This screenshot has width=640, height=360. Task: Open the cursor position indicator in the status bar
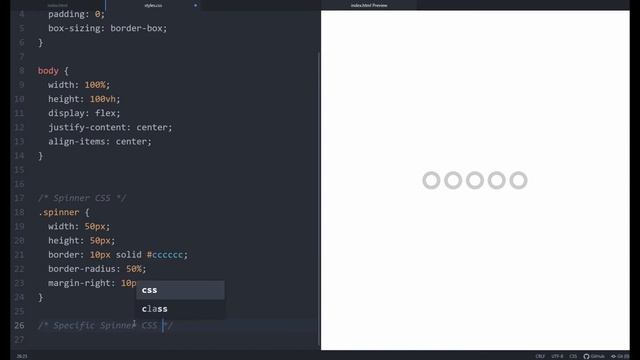[x=22, y=356]
